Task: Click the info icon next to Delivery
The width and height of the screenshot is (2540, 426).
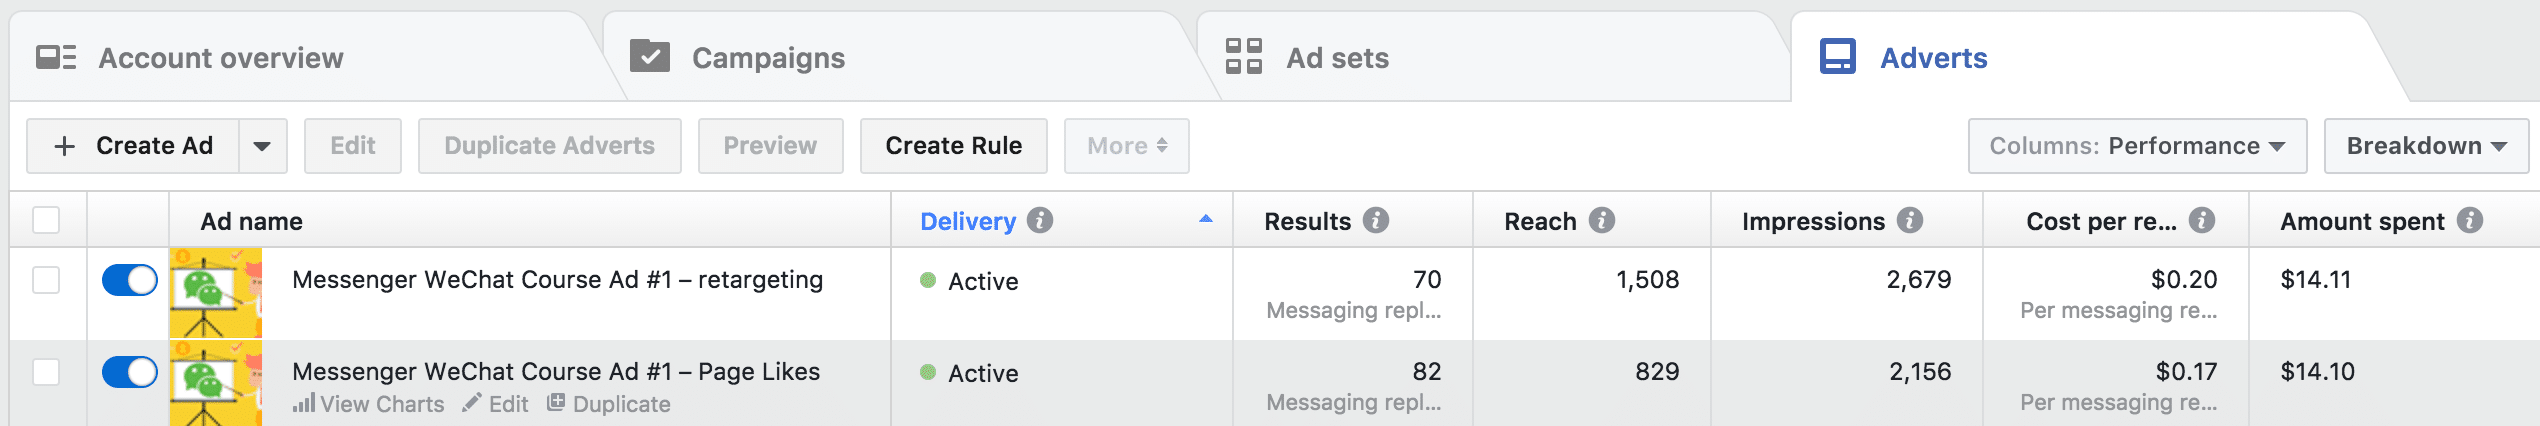Action: coord(1040,220)
